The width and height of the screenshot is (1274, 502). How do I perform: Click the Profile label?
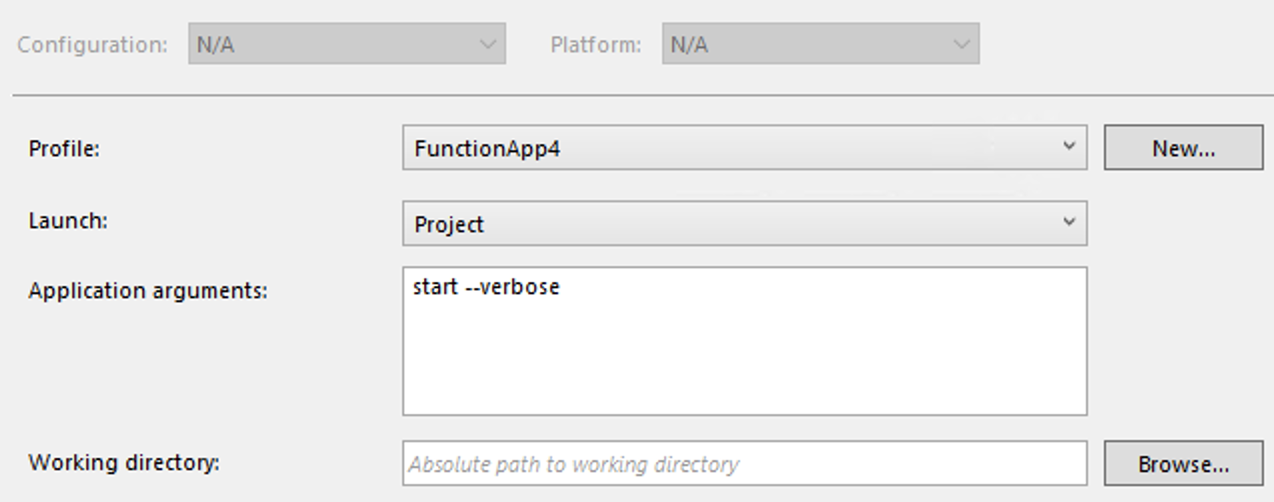[65, 149]
